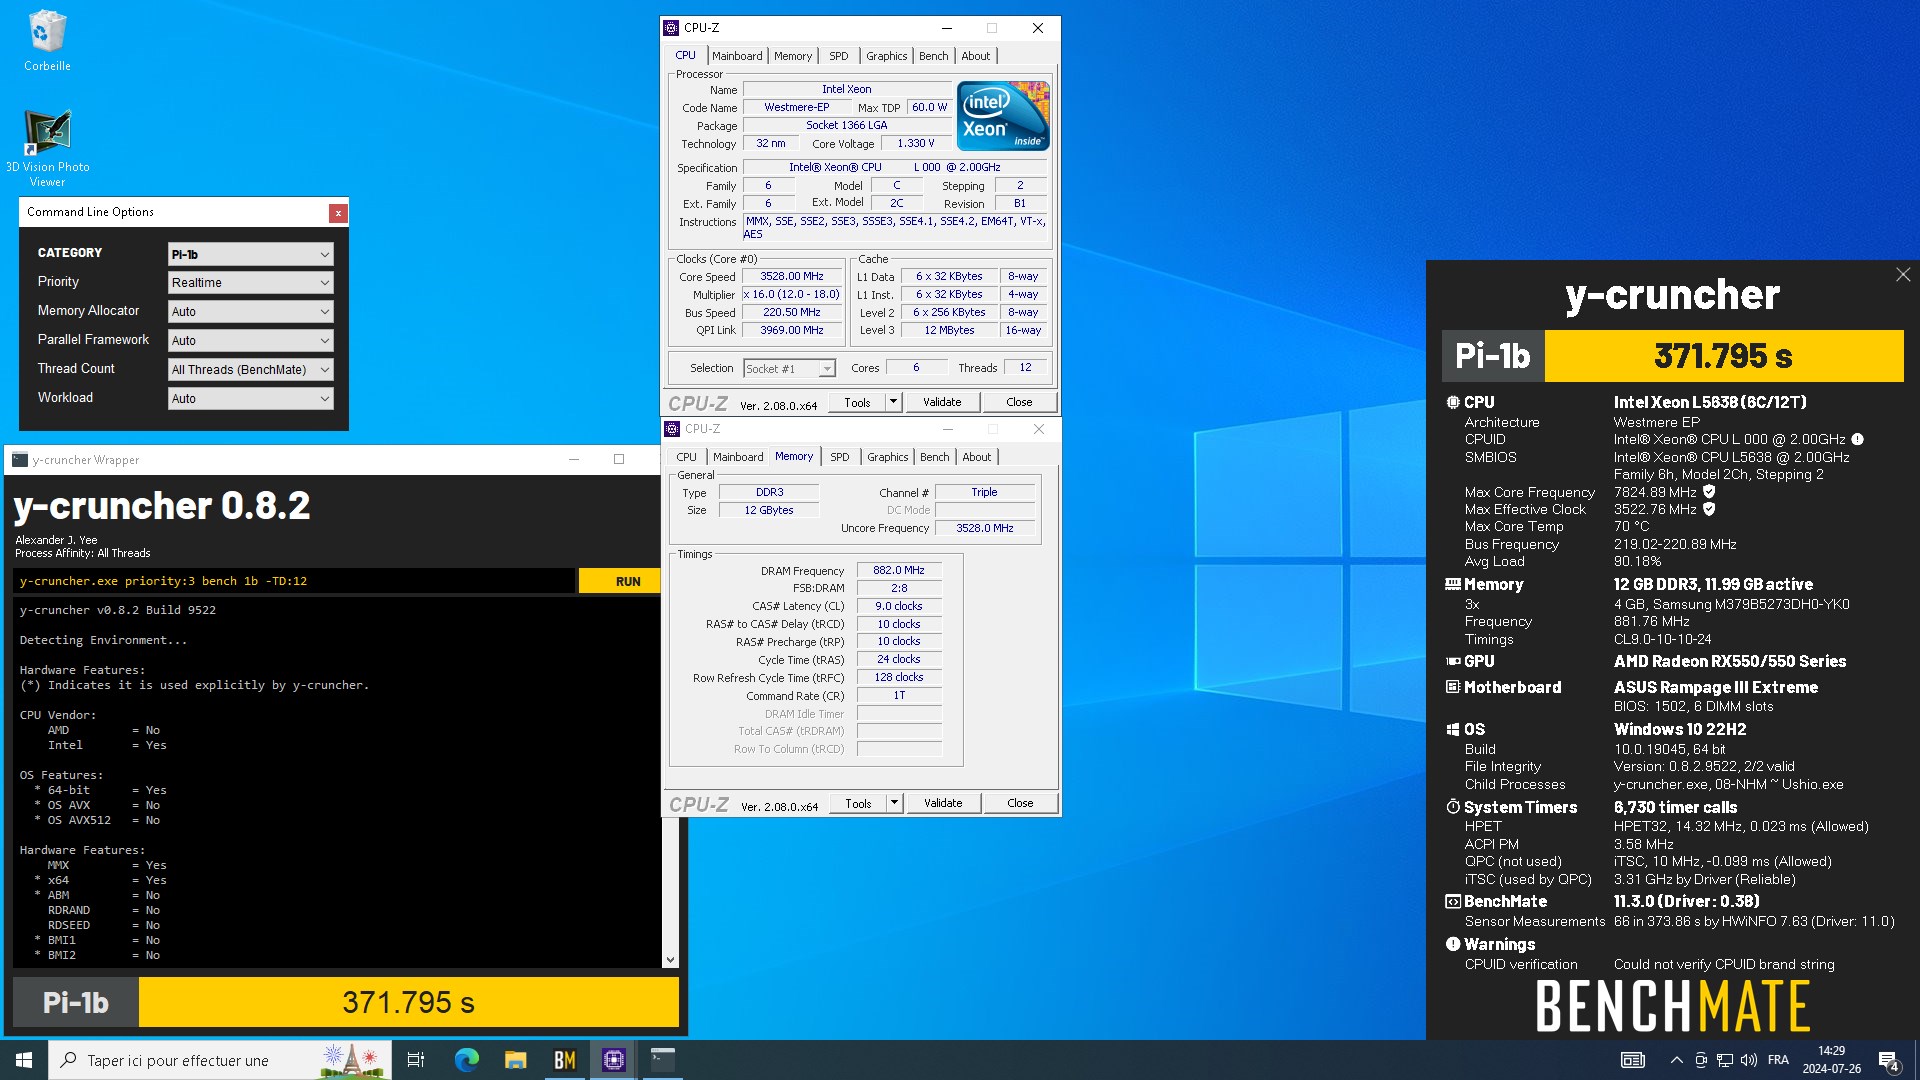Open the Priority Realtime dropdown
1920x1080 pixels.
click(x=250, y=283)
